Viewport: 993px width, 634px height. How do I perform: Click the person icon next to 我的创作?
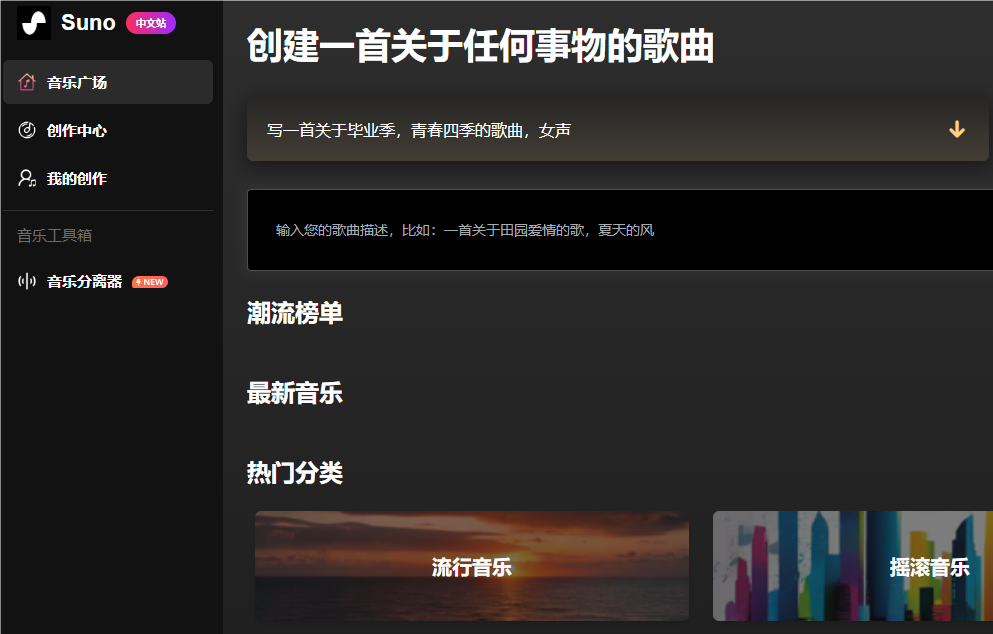[x=25, y=178]
